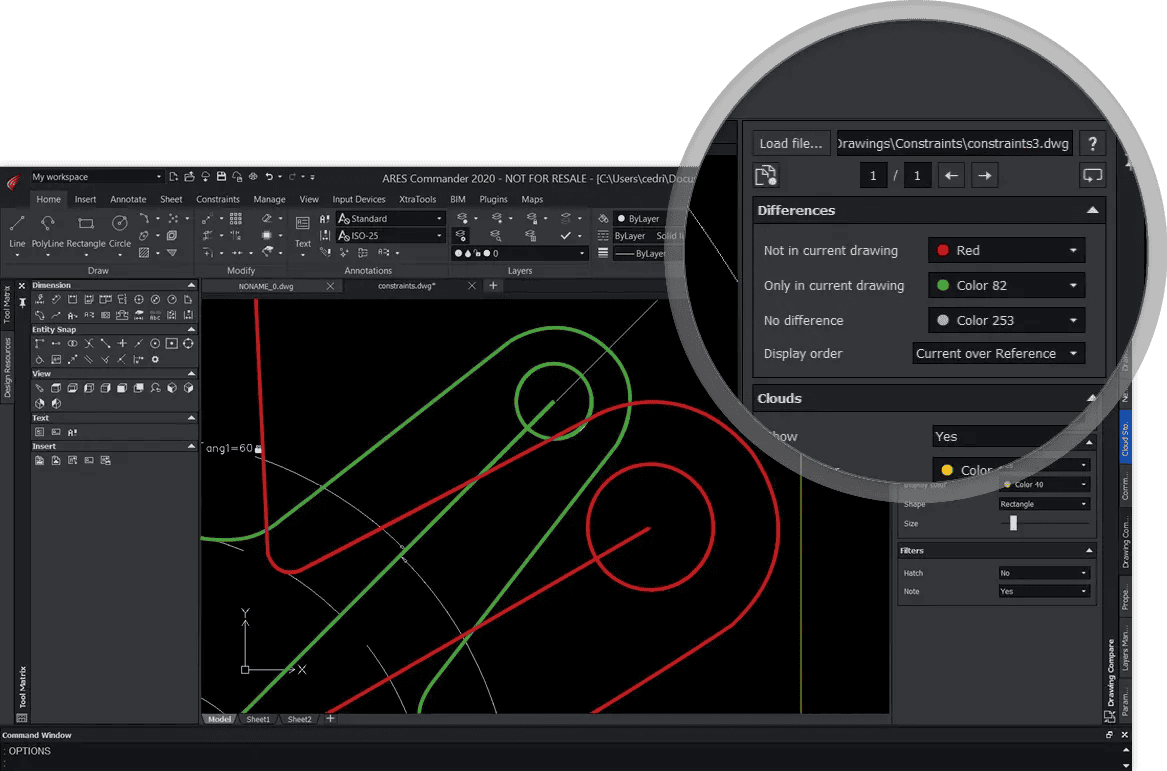Open the Constraints ribbon tab
This screenshot has height=771, width=1167.
coord(217,199)
